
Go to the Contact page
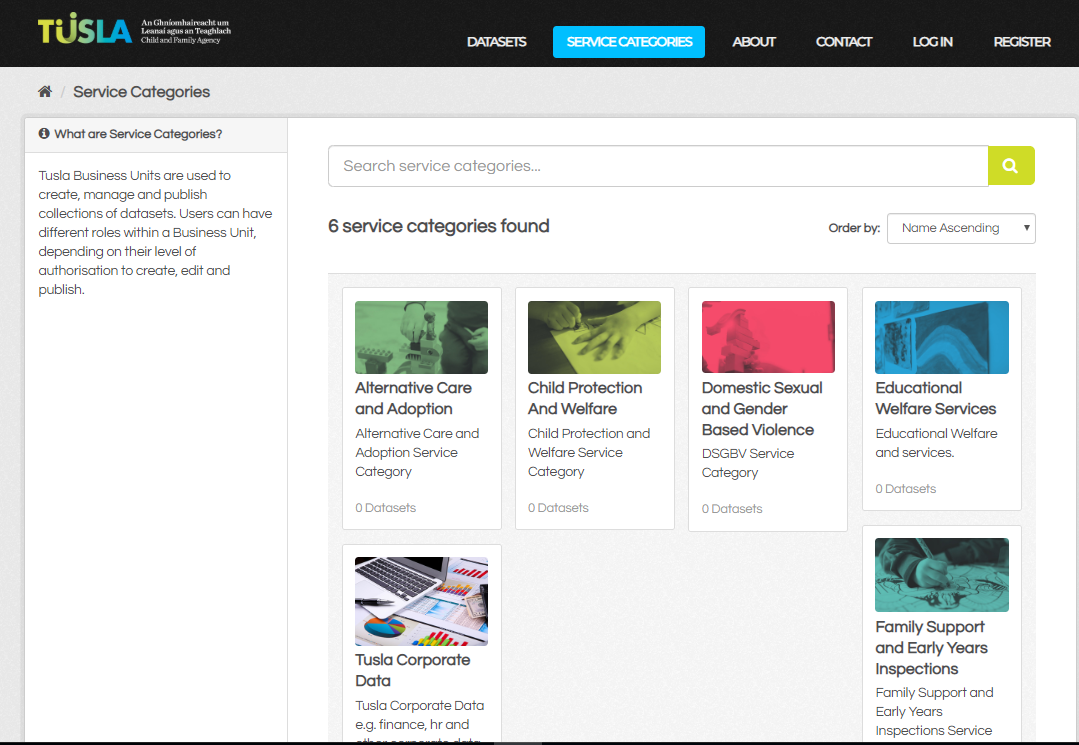[844, 42]
